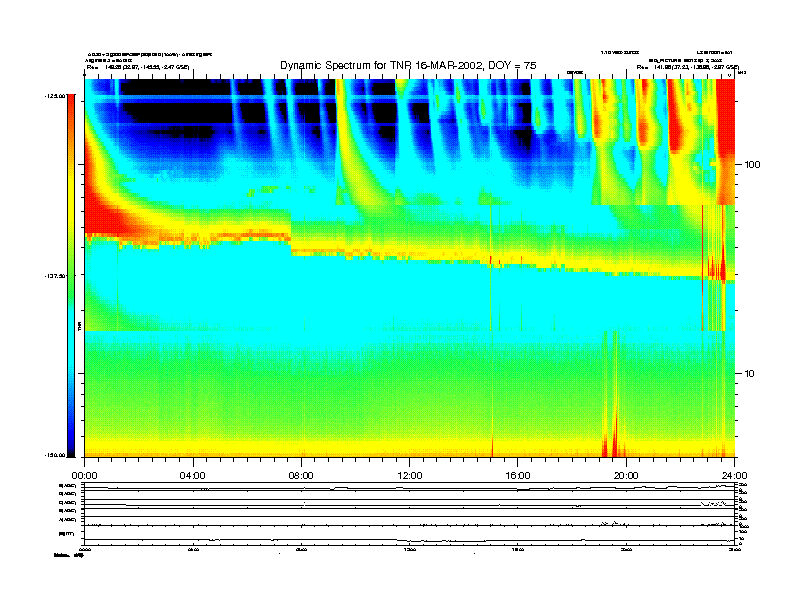Click the "-150.00" color scale label
This screenshot has height=612, width=792.
click(x=55, y=455)
